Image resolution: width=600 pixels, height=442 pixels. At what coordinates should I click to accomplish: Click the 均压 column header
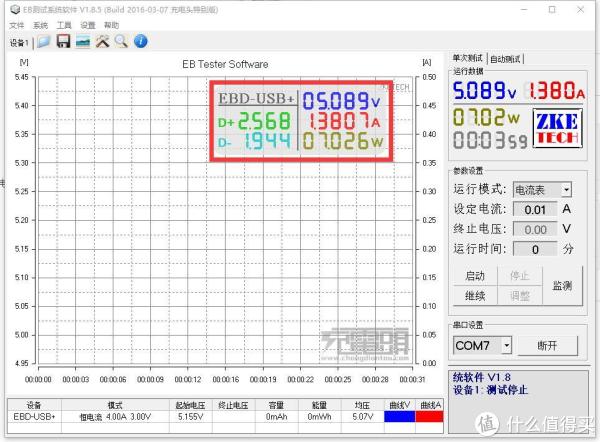(362, 405)
